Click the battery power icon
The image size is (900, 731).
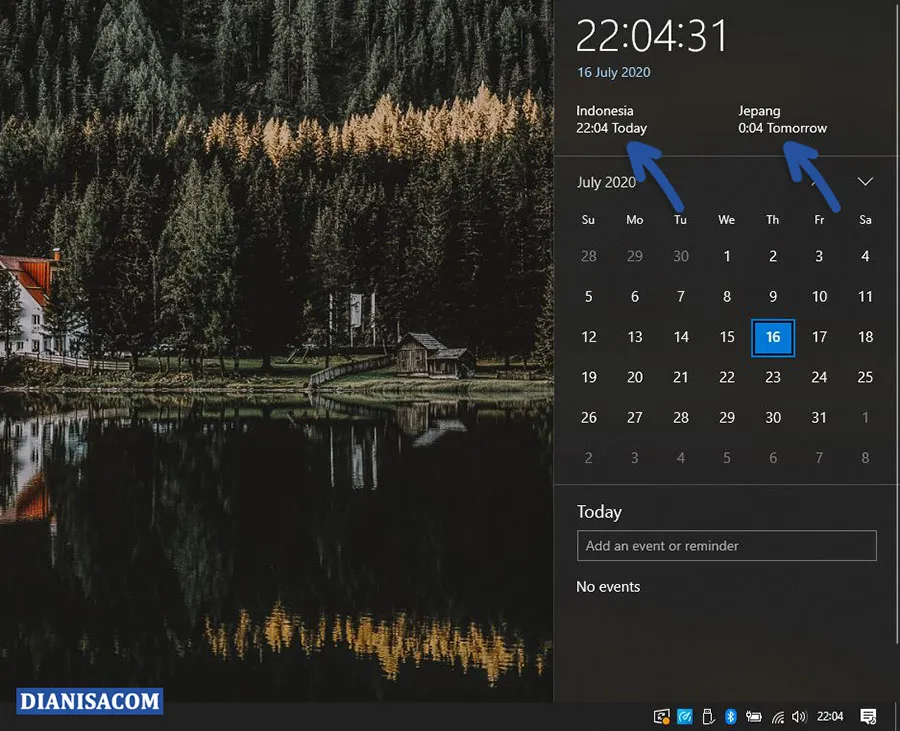pyautogui.click(x=752, y=716)
